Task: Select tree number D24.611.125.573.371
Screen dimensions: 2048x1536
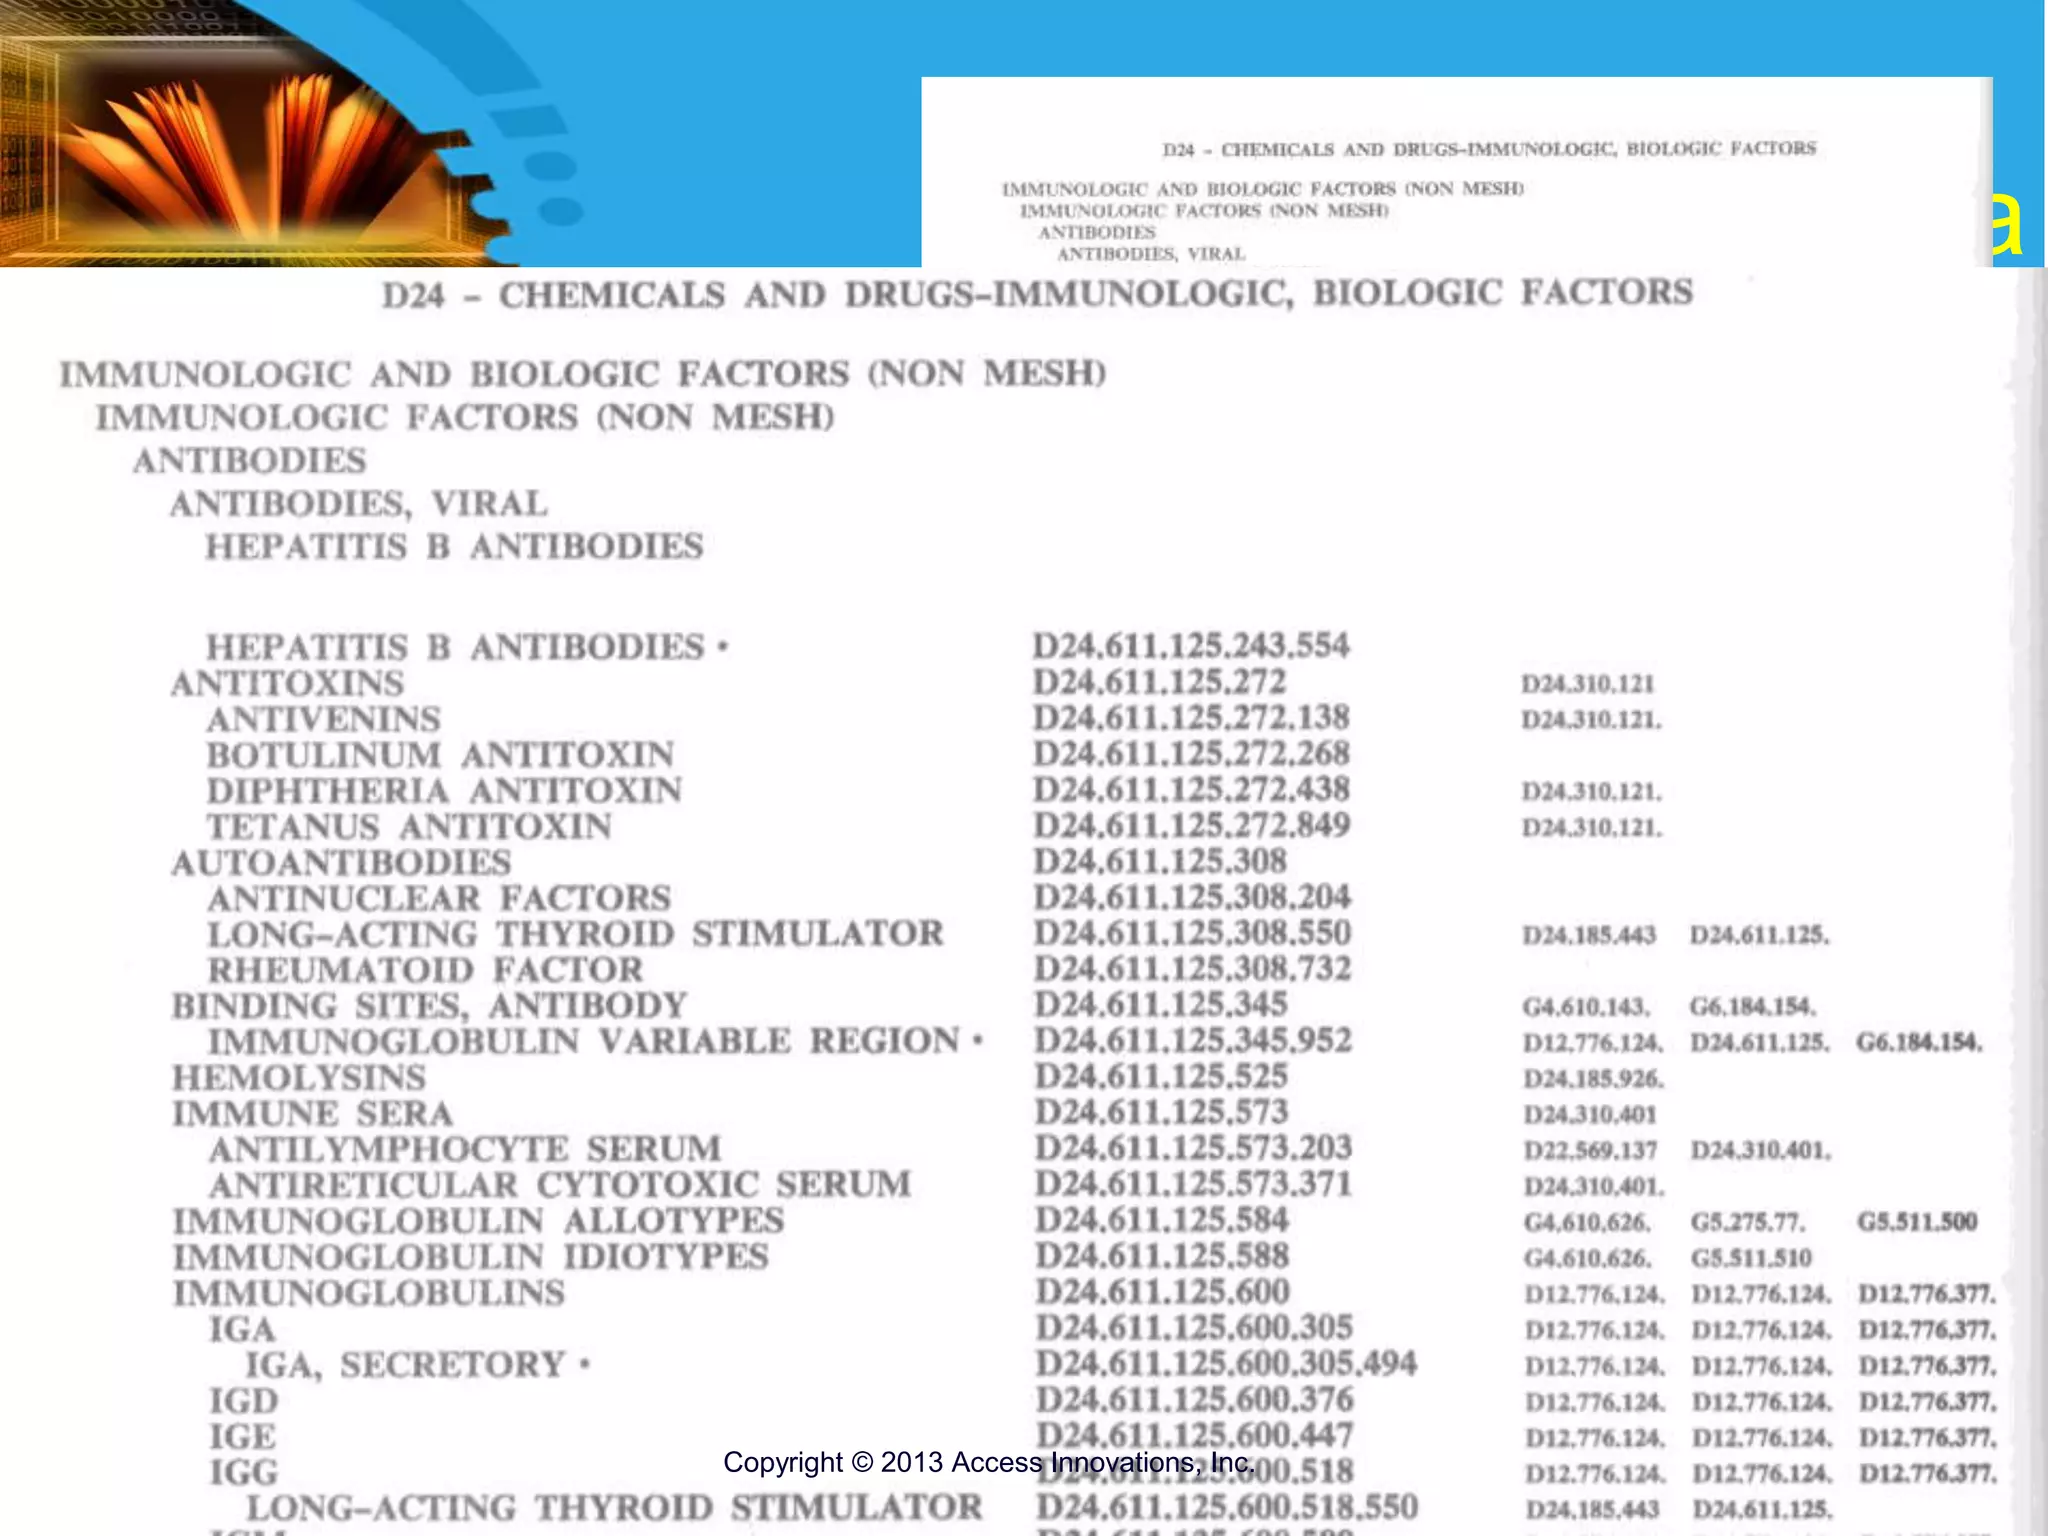Action: tap(1193, 1184)
